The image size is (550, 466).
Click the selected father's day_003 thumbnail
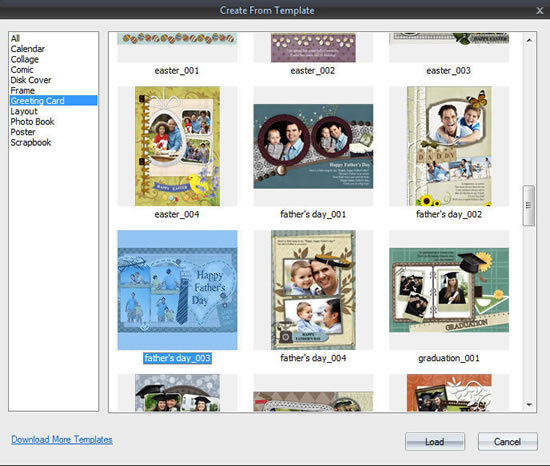pos(177,290)
